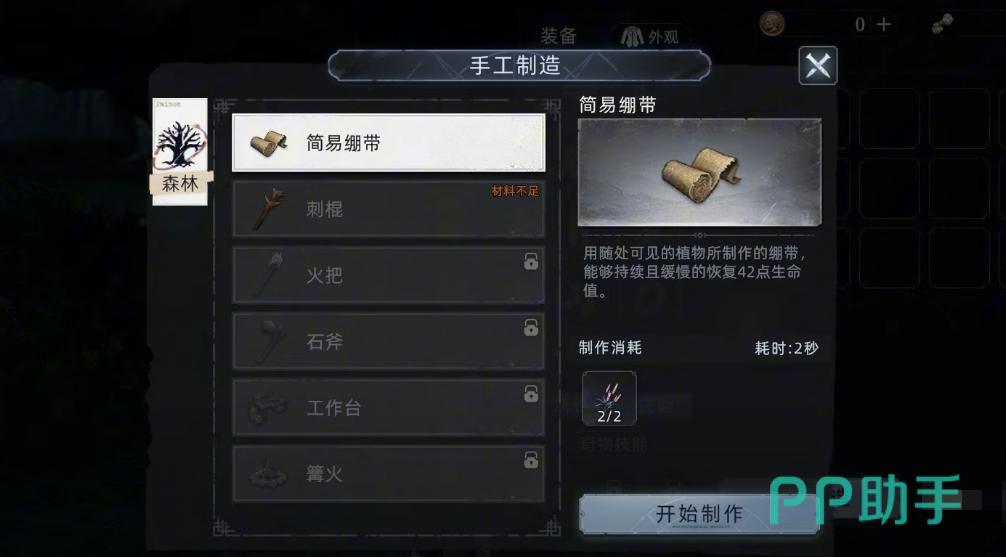
Task: Click the coin currency icon
Action: tap(772, 24)
